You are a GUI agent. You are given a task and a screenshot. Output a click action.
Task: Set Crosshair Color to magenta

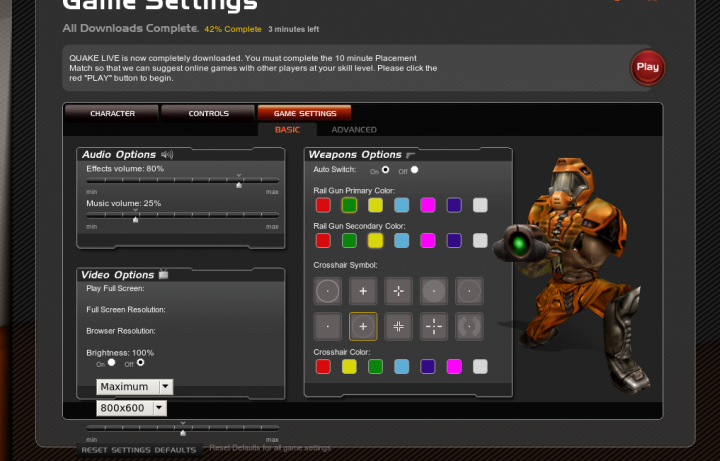(x=454, y=366)
